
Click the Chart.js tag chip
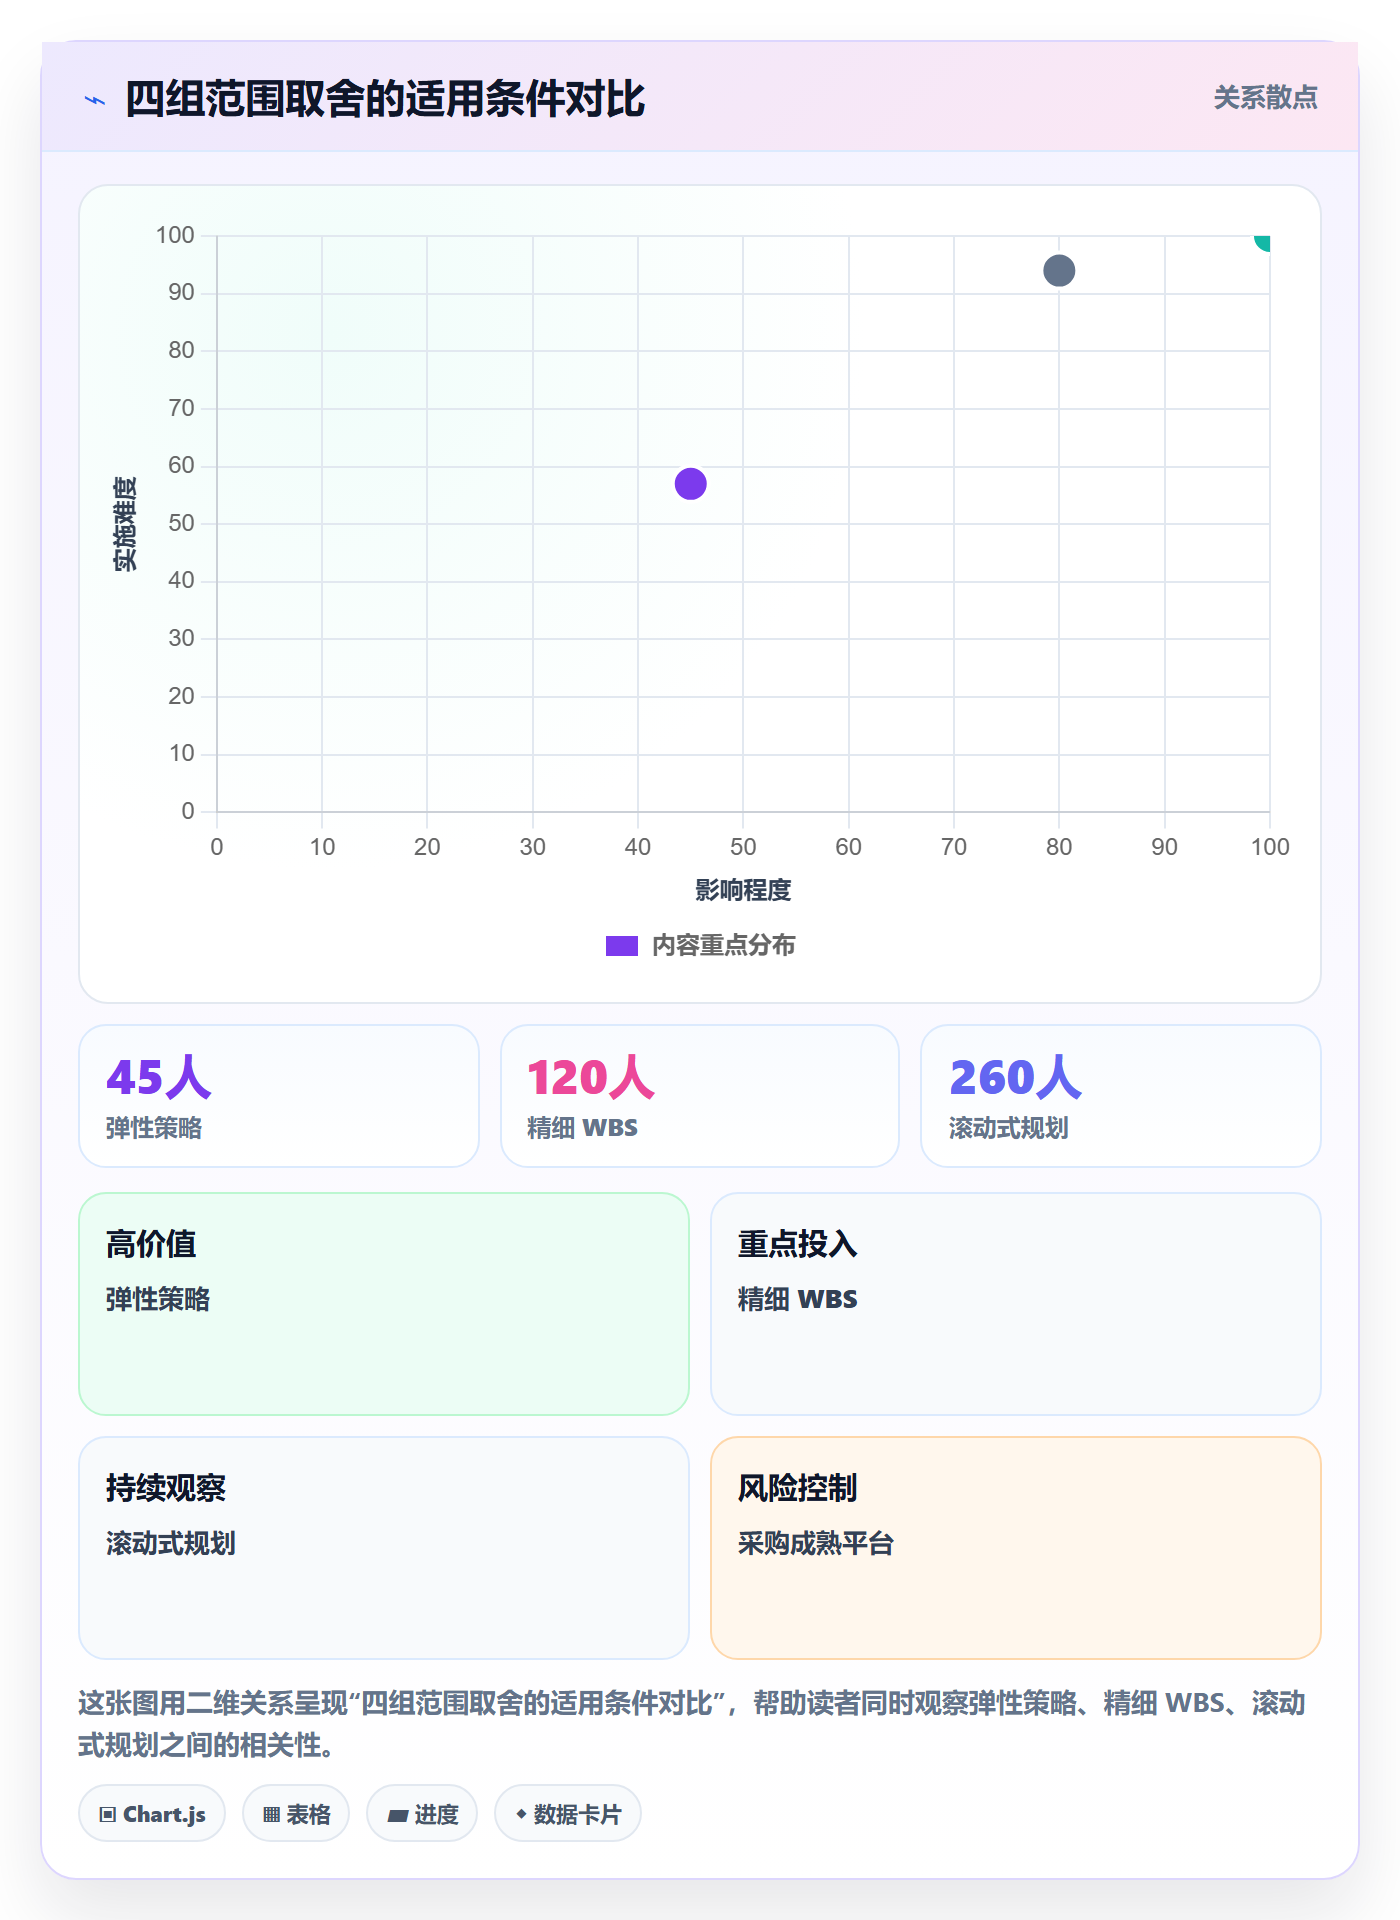152,1814
